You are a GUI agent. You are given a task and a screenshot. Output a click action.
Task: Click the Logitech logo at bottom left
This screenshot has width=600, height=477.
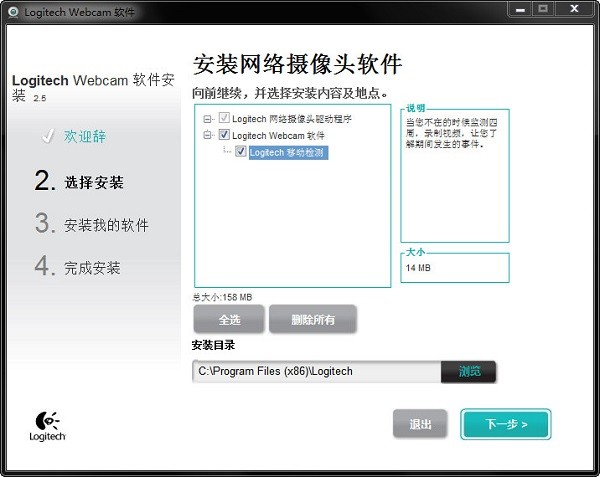(47, 426)
